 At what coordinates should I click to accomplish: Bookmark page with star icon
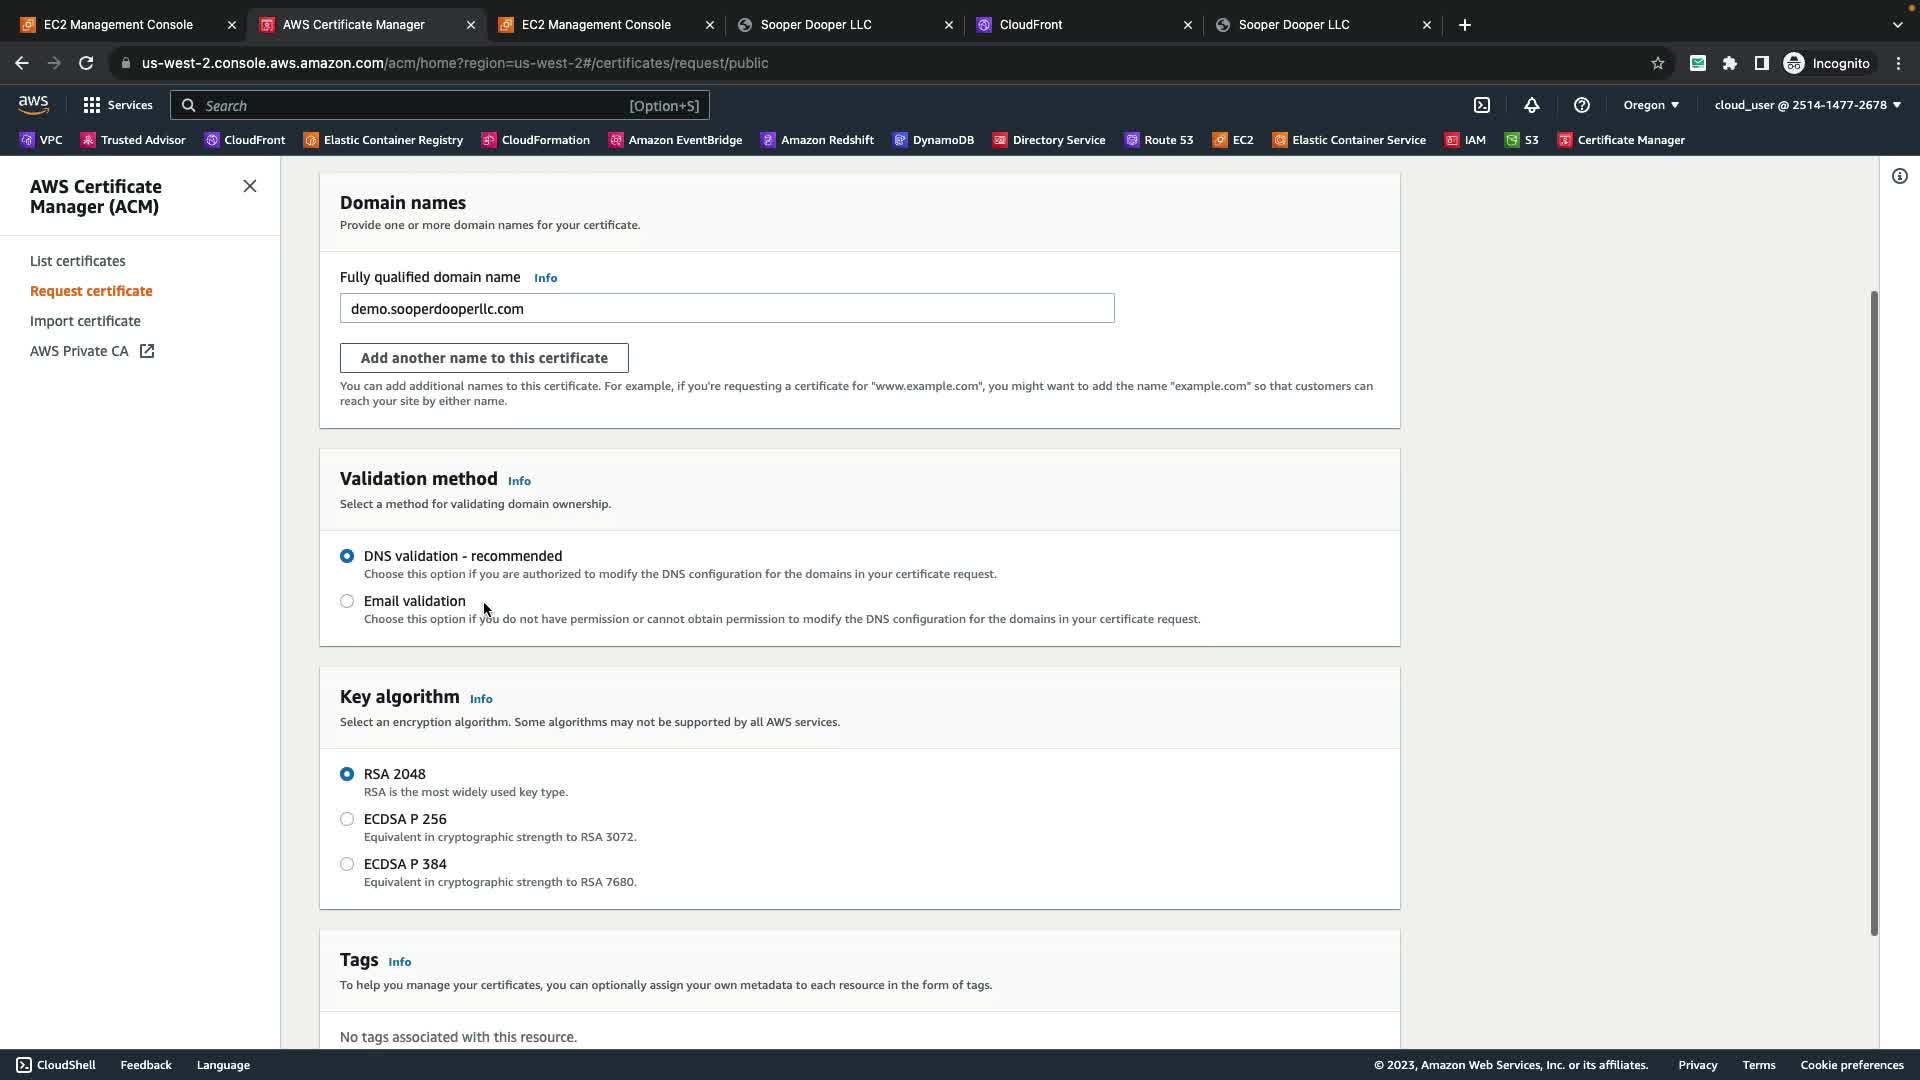[x=1657, y=63]
